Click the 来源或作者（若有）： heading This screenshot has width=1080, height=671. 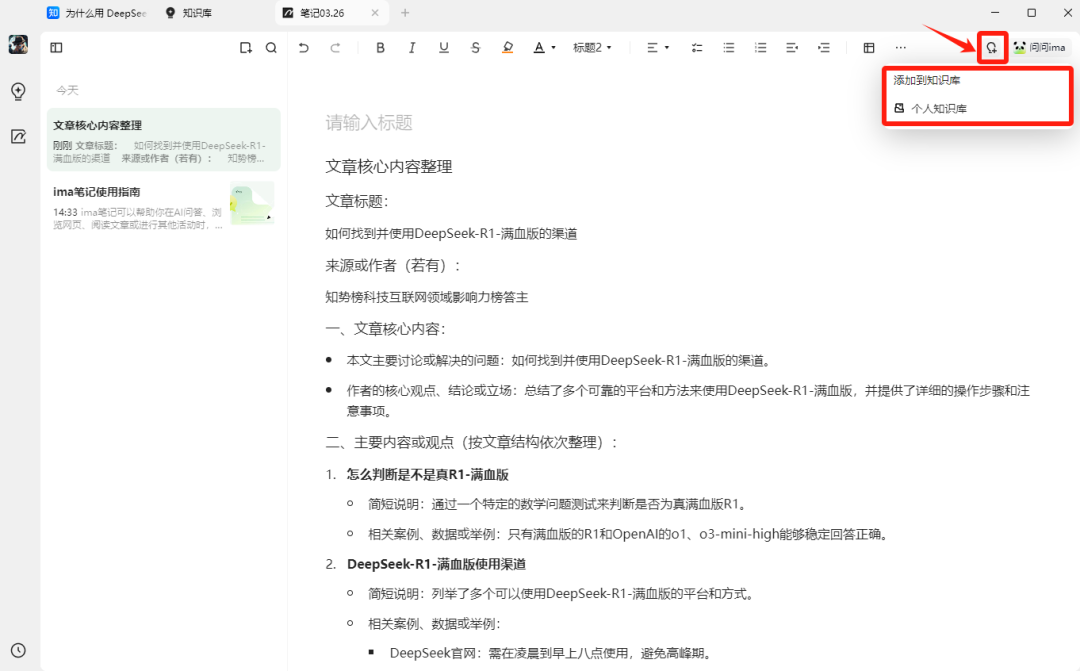click(393, 265)
